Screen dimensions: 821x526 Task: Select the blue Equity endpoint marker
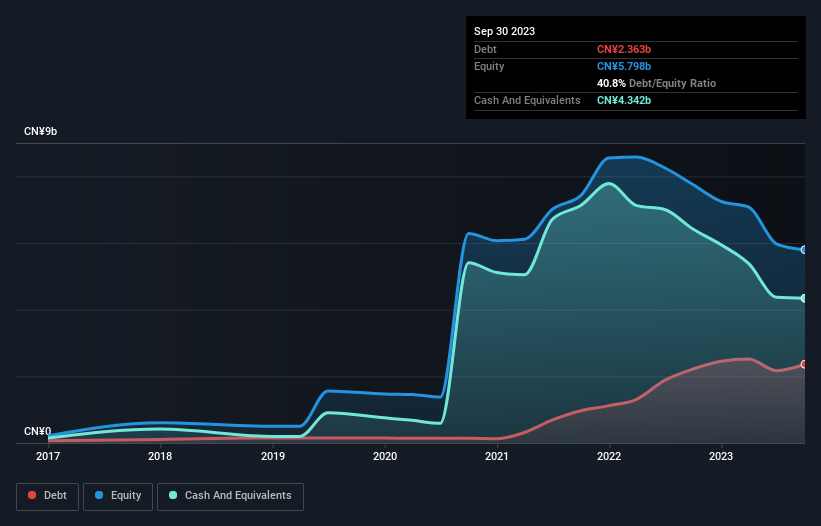point(804,250)
